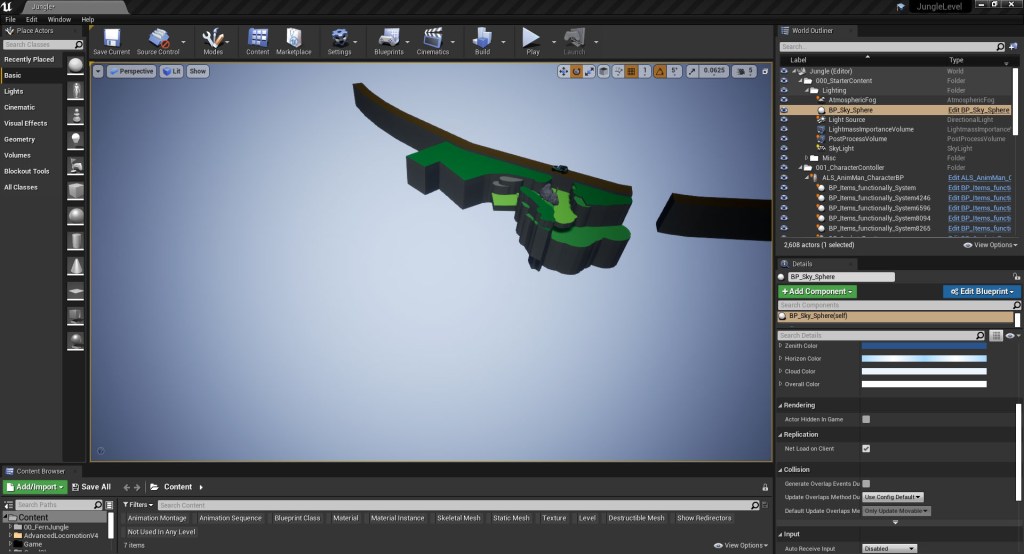The width and height of the screenshot is (1024, 554).
Task: Select the Geometry category in Place Actors
Action: (20, 139)
